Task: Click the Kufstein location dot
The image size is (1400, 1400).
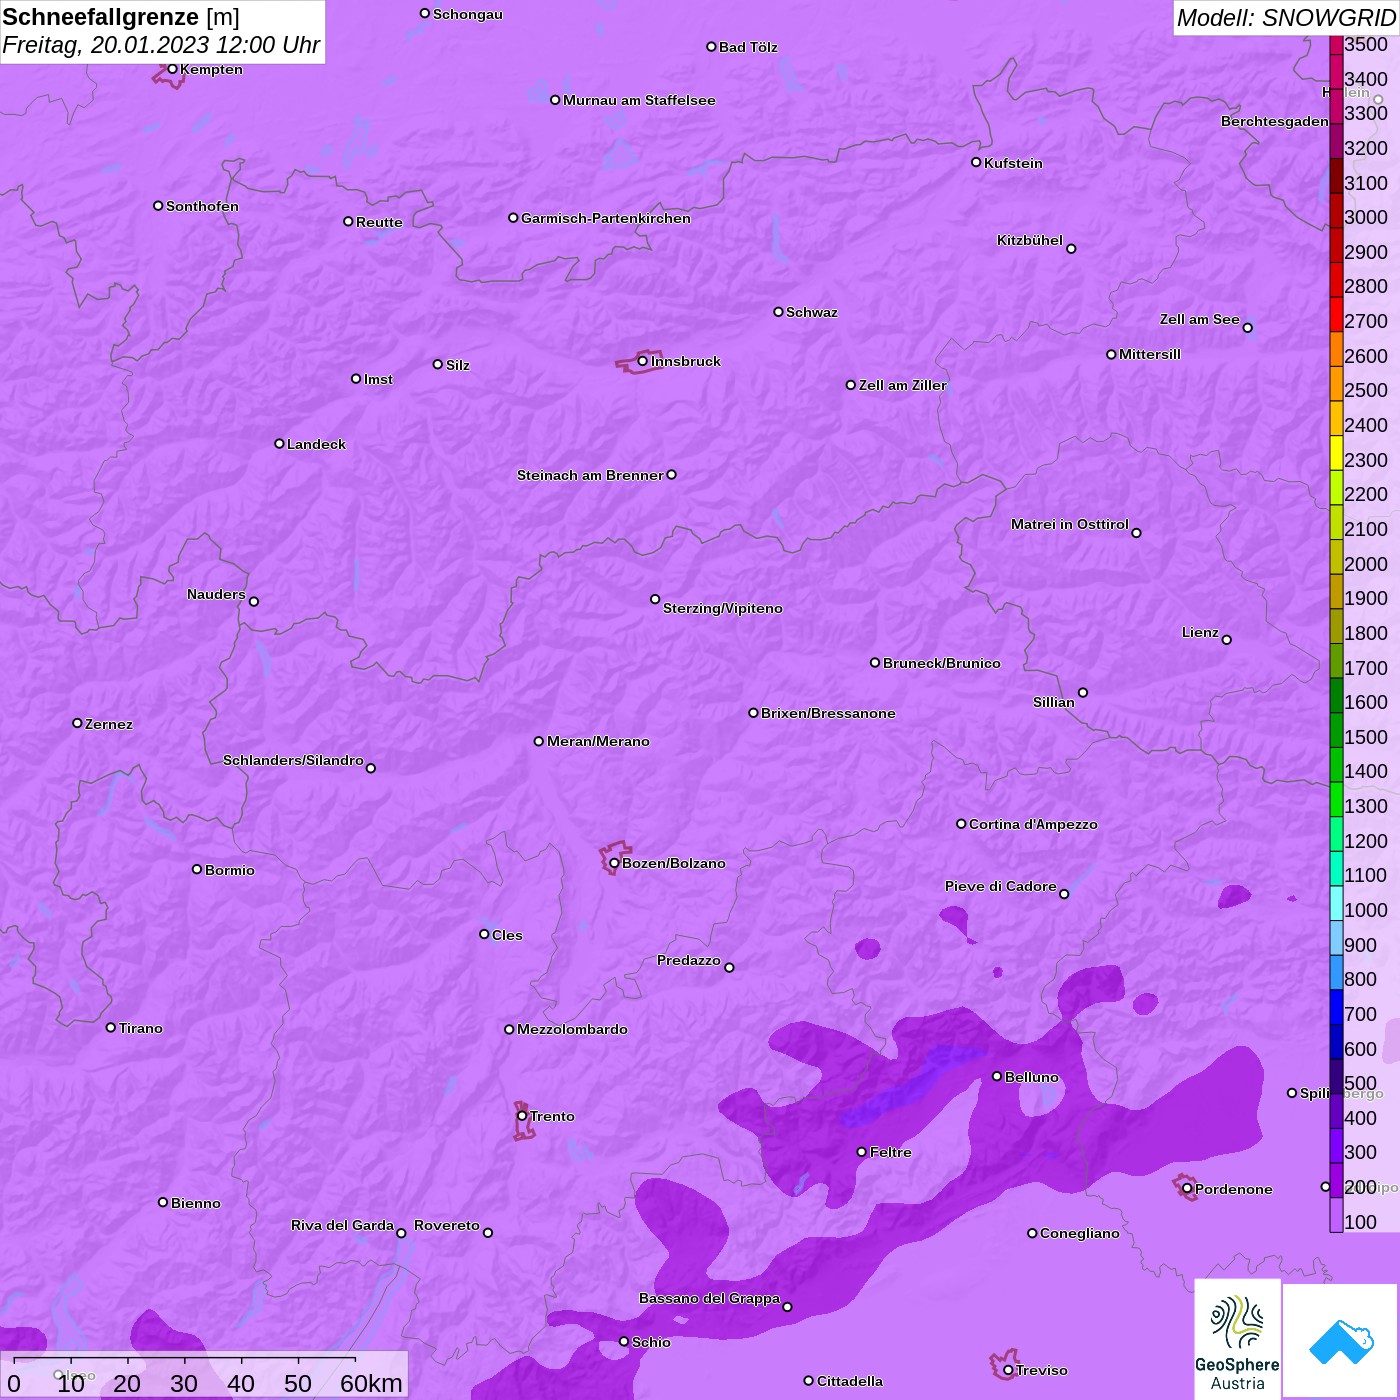Action: click(x=976, y=162)
